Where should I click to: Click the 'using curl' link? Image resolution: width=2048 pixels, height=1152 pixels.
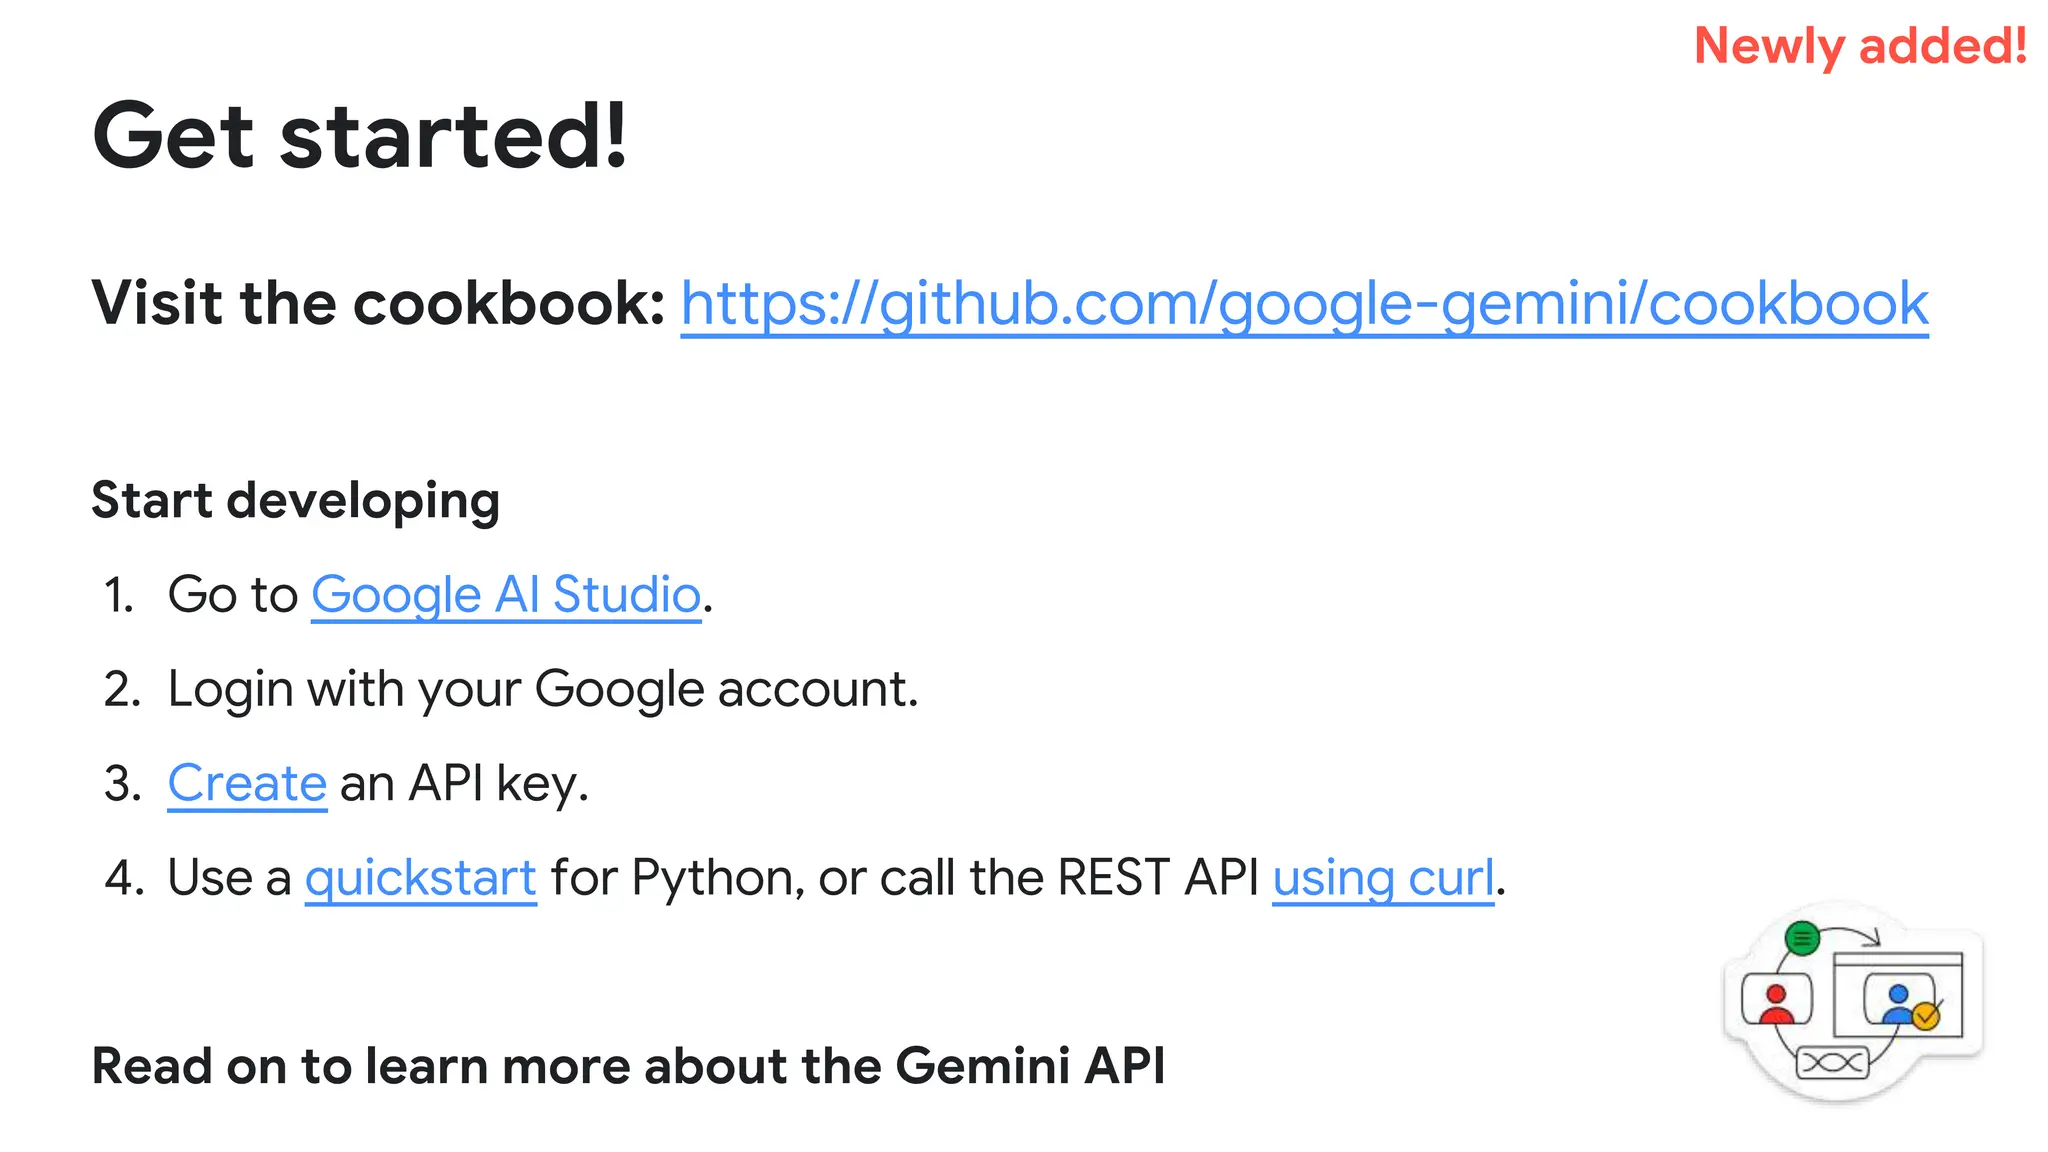pyautogui.click(x=1383, y=878)
